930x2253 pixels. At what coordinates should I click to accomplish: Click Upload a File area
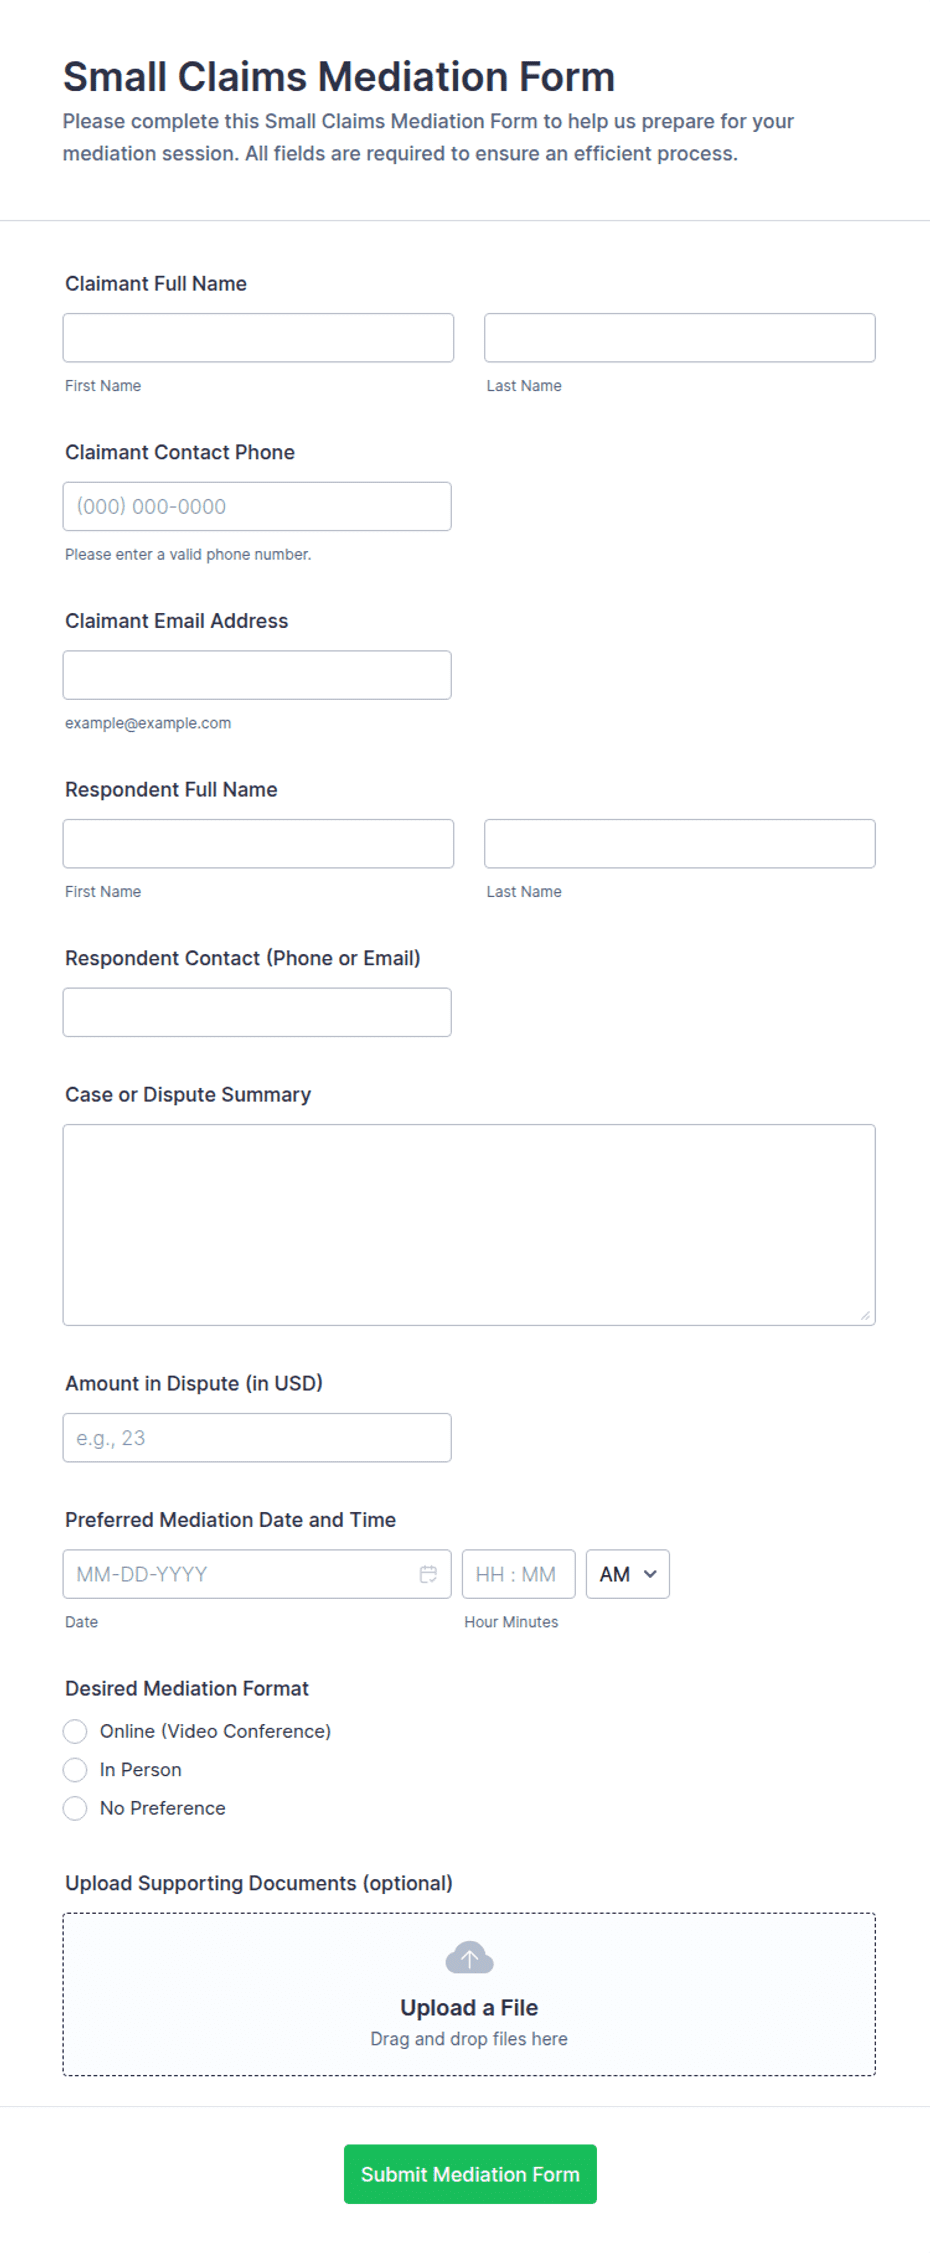point(469,1995)
